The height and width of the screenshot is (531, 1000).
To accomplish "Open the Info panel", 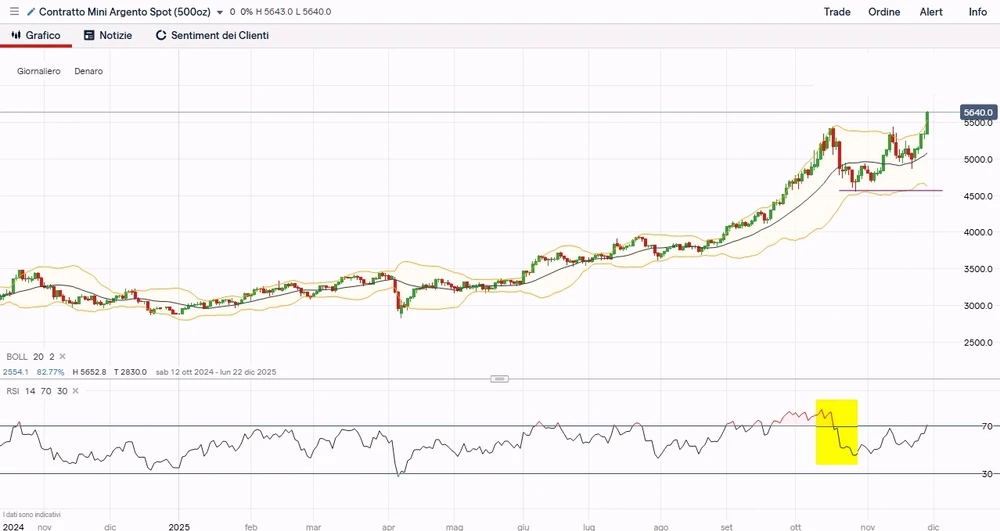I will point(977,12).
